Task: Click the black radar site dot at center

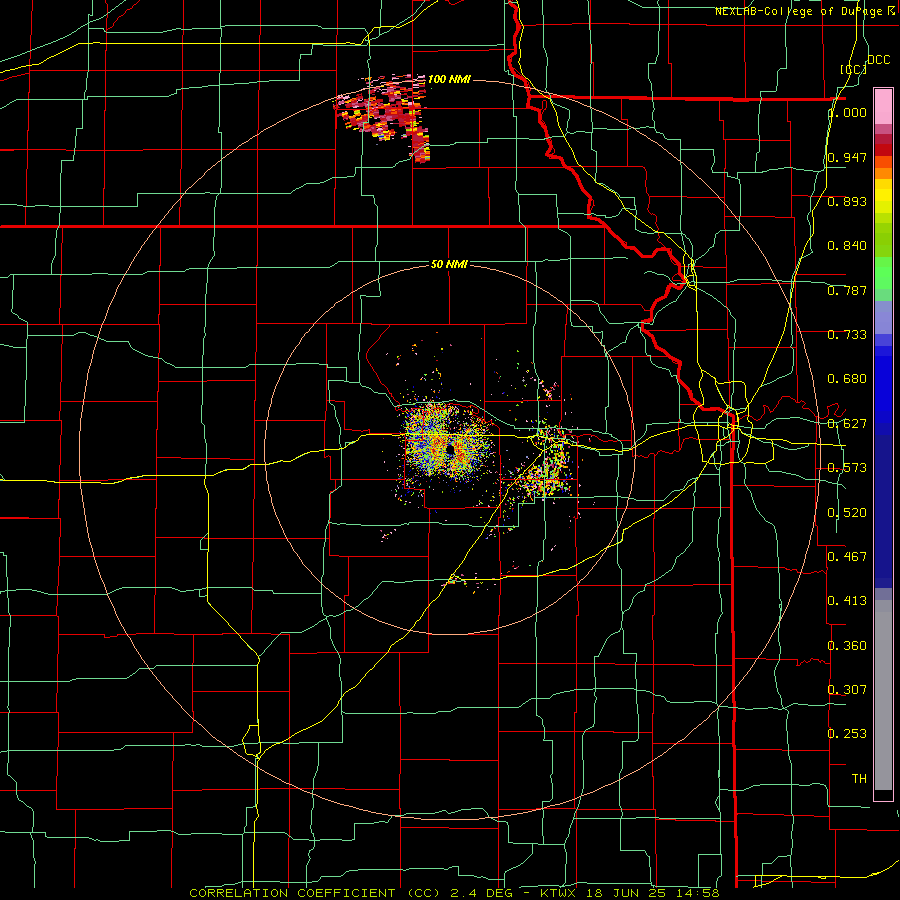Action: 451,449
